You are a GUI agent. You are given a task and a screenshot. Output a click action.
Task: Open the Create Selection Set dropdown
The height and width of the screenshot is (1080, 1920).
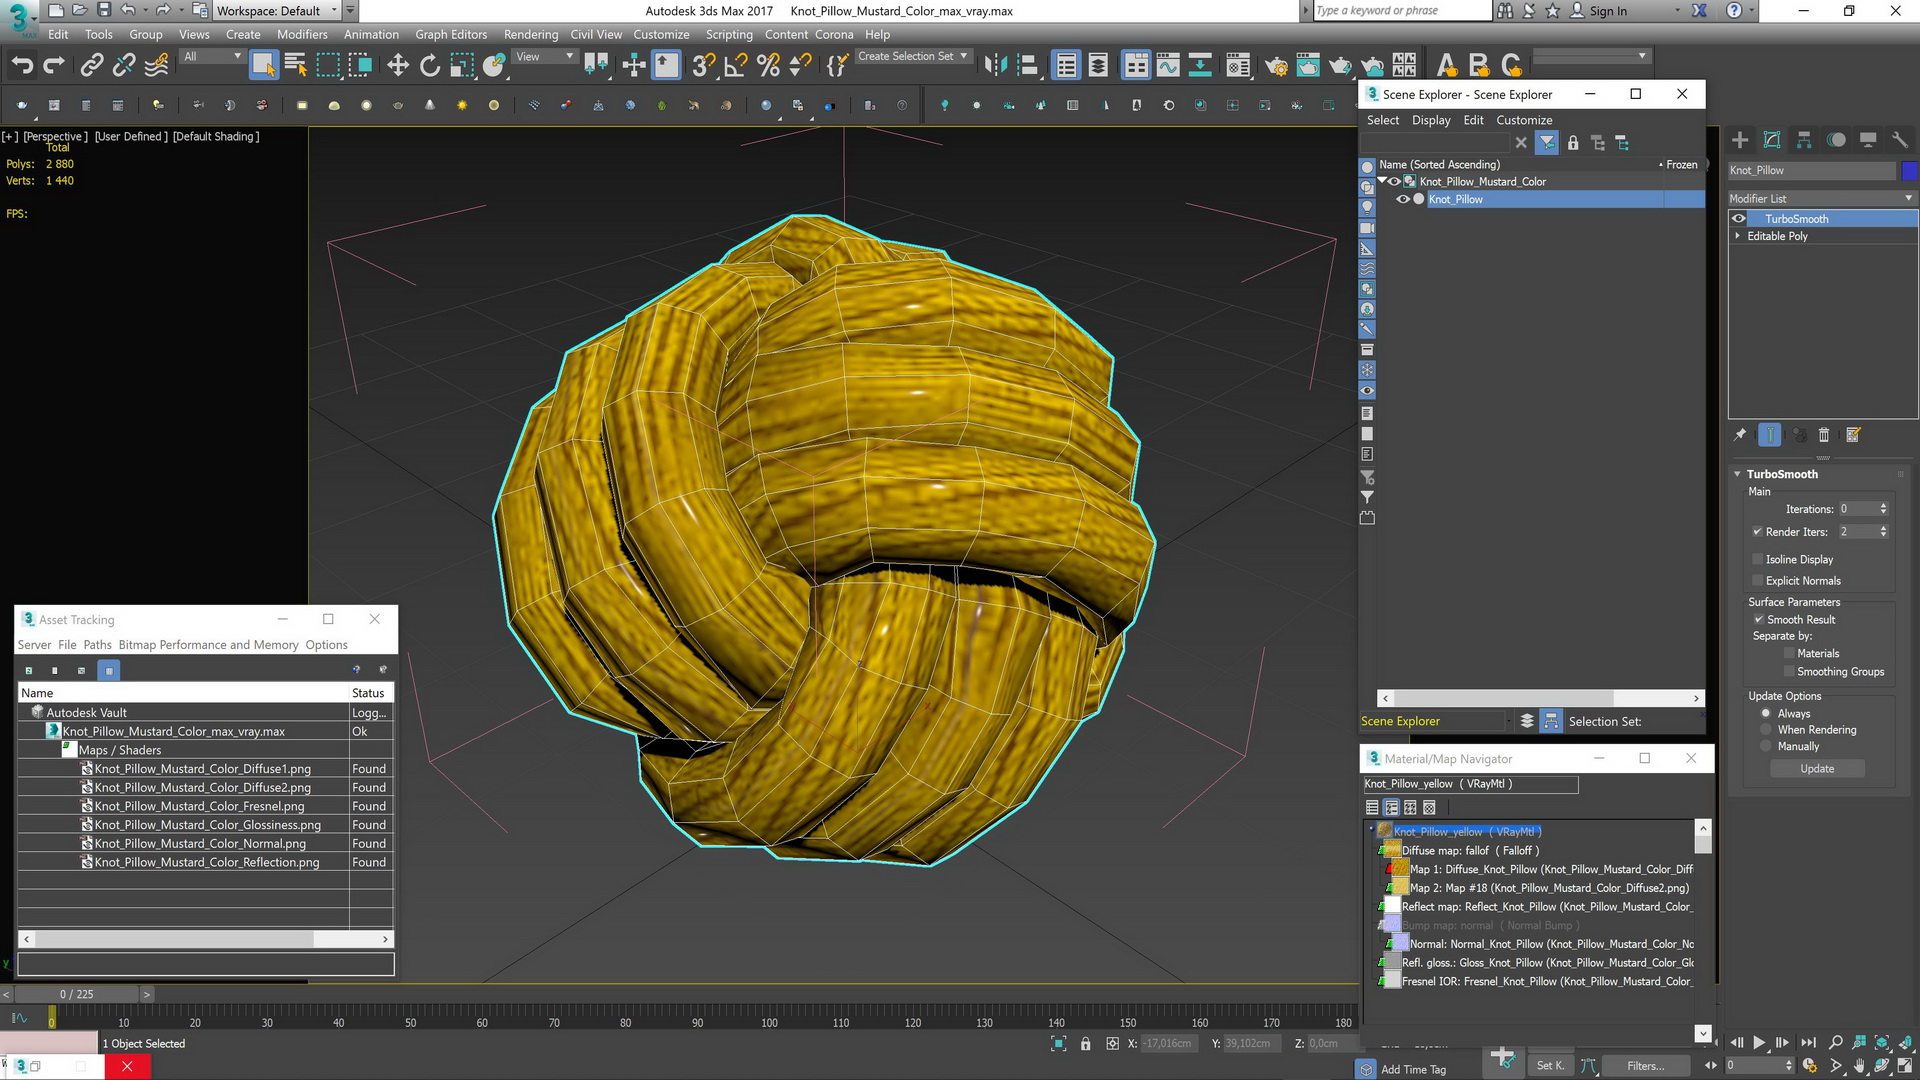click(913, 56)
